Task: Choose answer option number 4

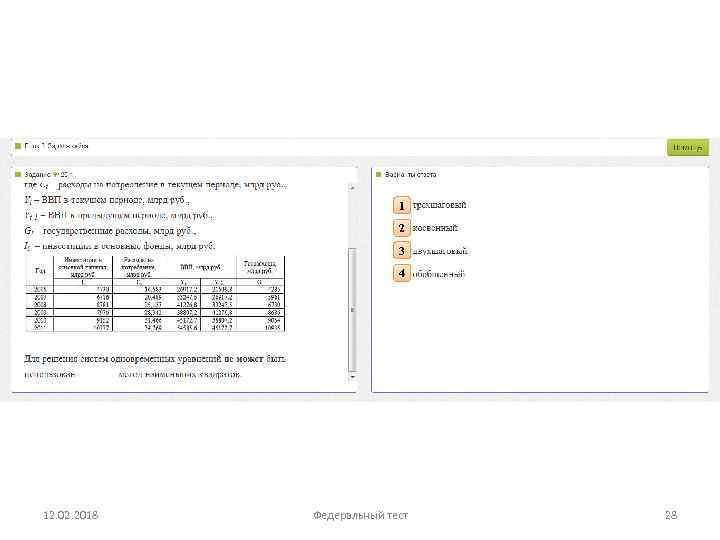Action: pos(401,274)
